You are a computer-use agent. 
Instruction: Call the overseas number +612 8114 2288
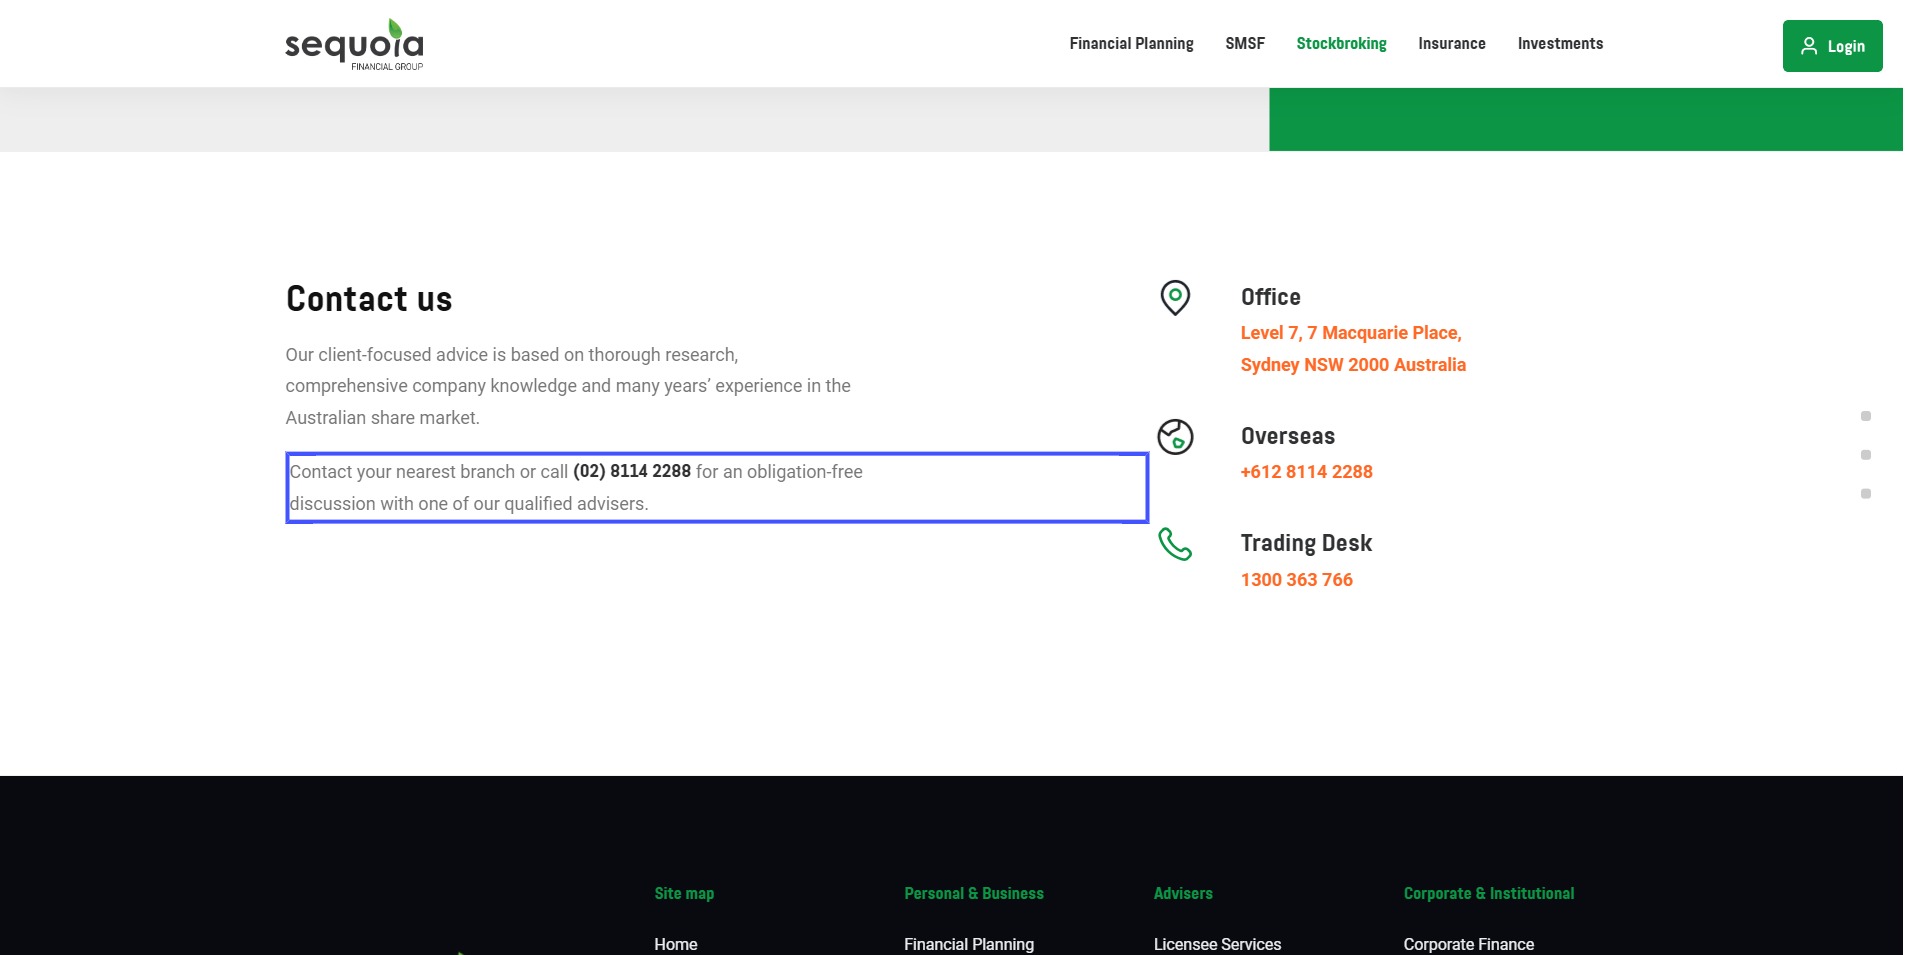(1306, 472)
